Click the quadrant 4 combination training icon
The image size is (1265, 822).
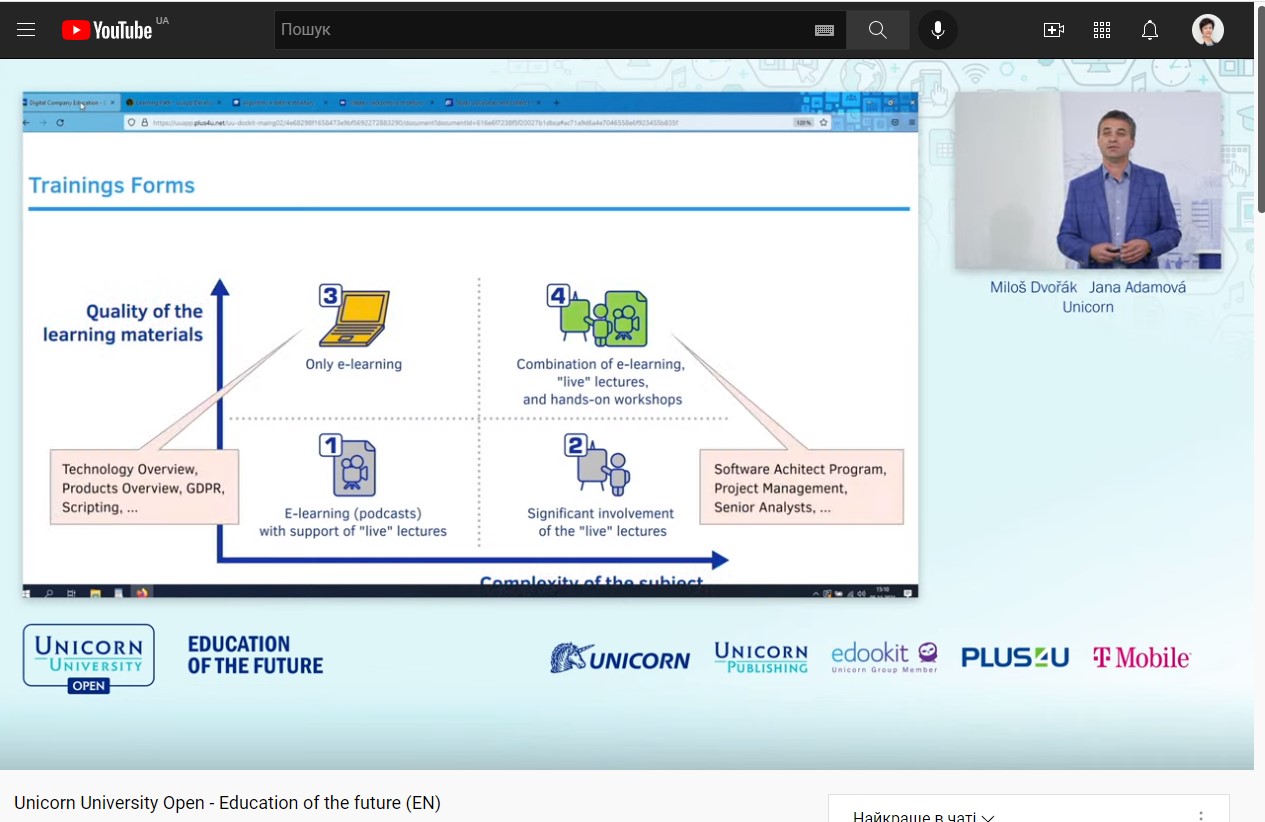(x=598, y=316)
